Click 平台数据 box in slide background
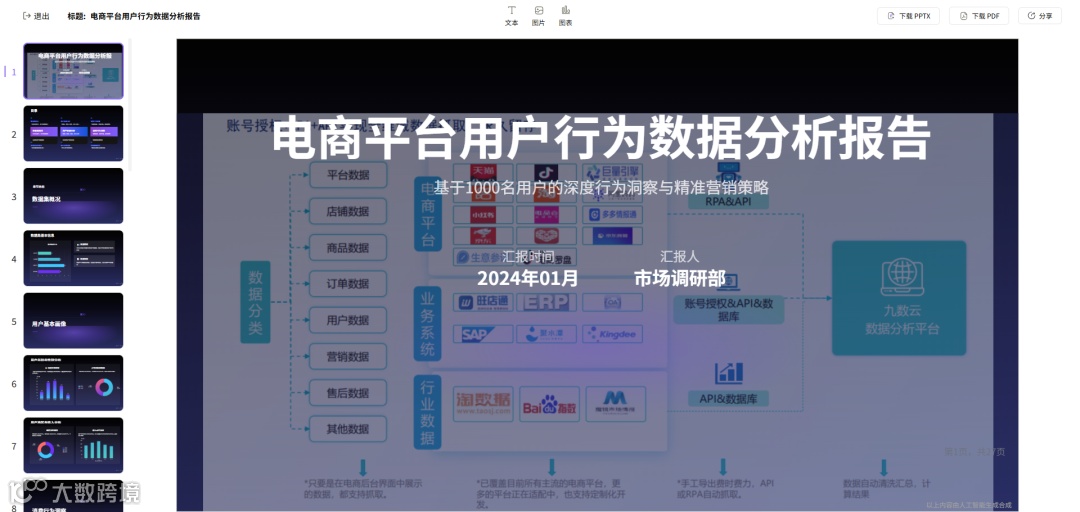This screenshot has width=1080, height=512. tap(348, 175)
